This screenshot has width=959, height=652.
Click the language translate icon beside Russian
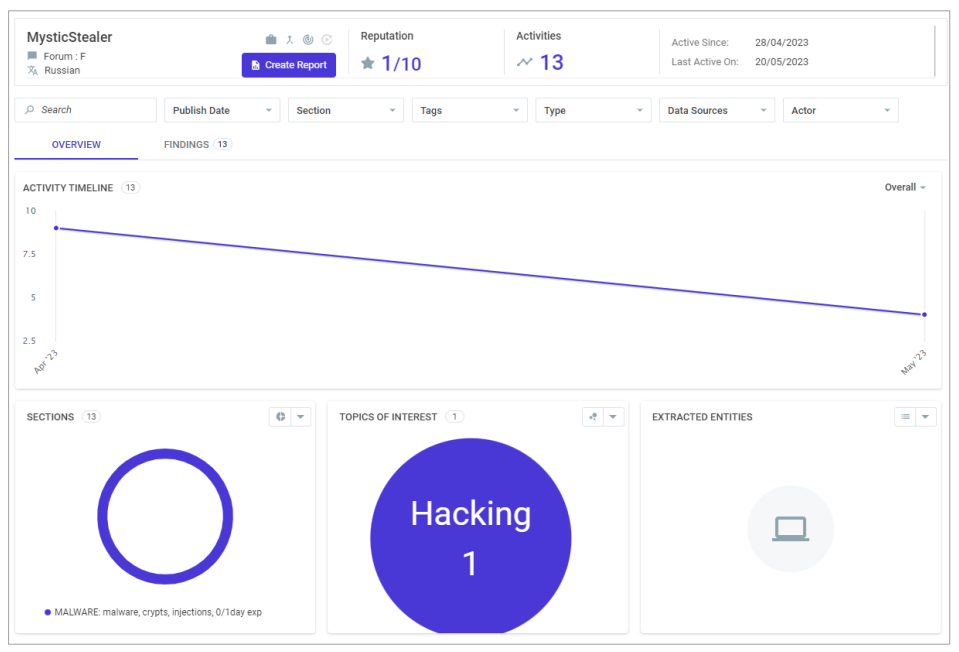coord(32,70)
